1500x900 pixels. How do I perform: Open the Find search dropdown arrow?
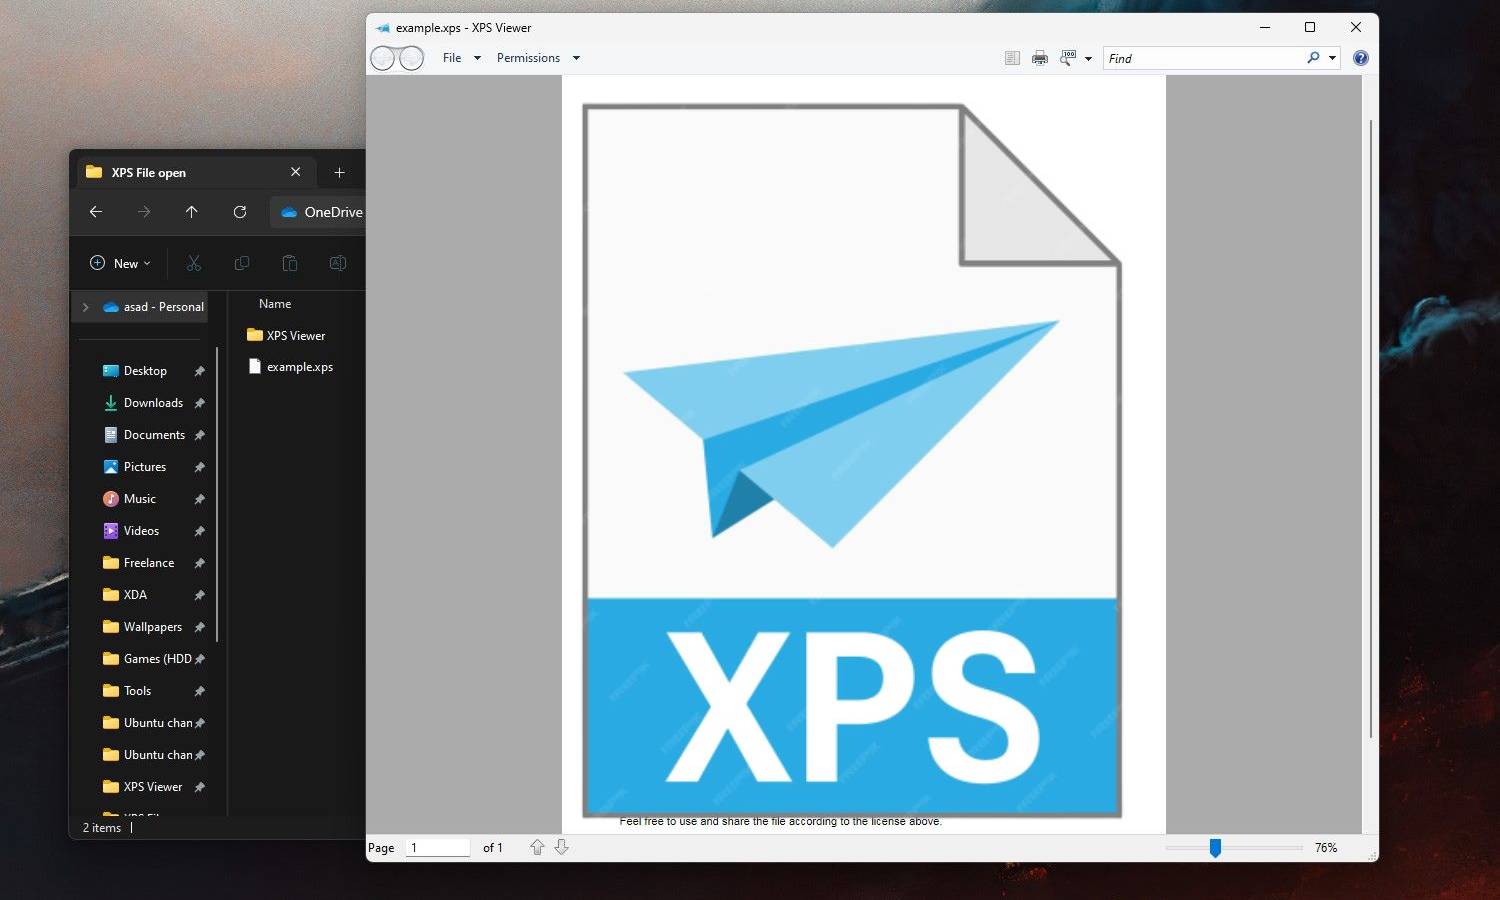[x=1331, y=58]
